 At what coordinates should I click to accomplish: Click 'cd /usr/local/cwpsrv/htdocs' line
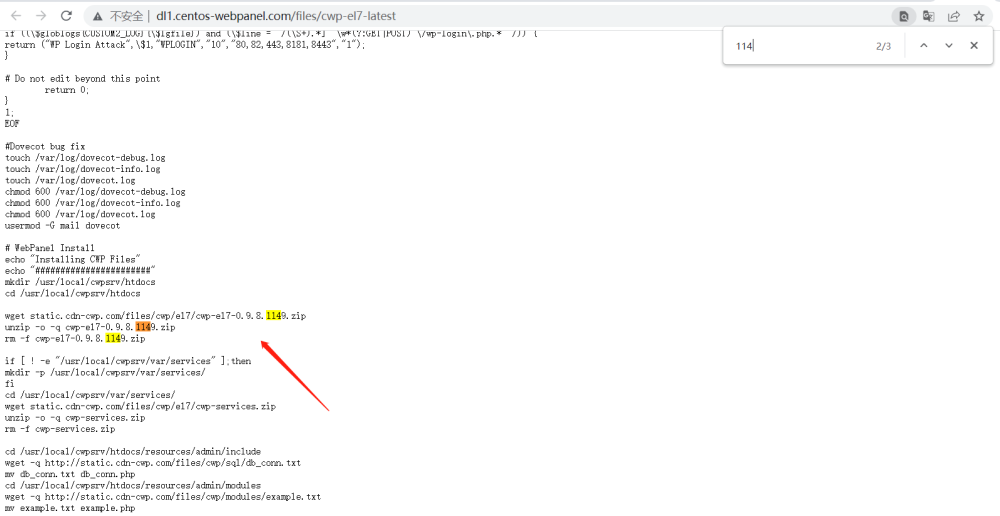(72, 293)
